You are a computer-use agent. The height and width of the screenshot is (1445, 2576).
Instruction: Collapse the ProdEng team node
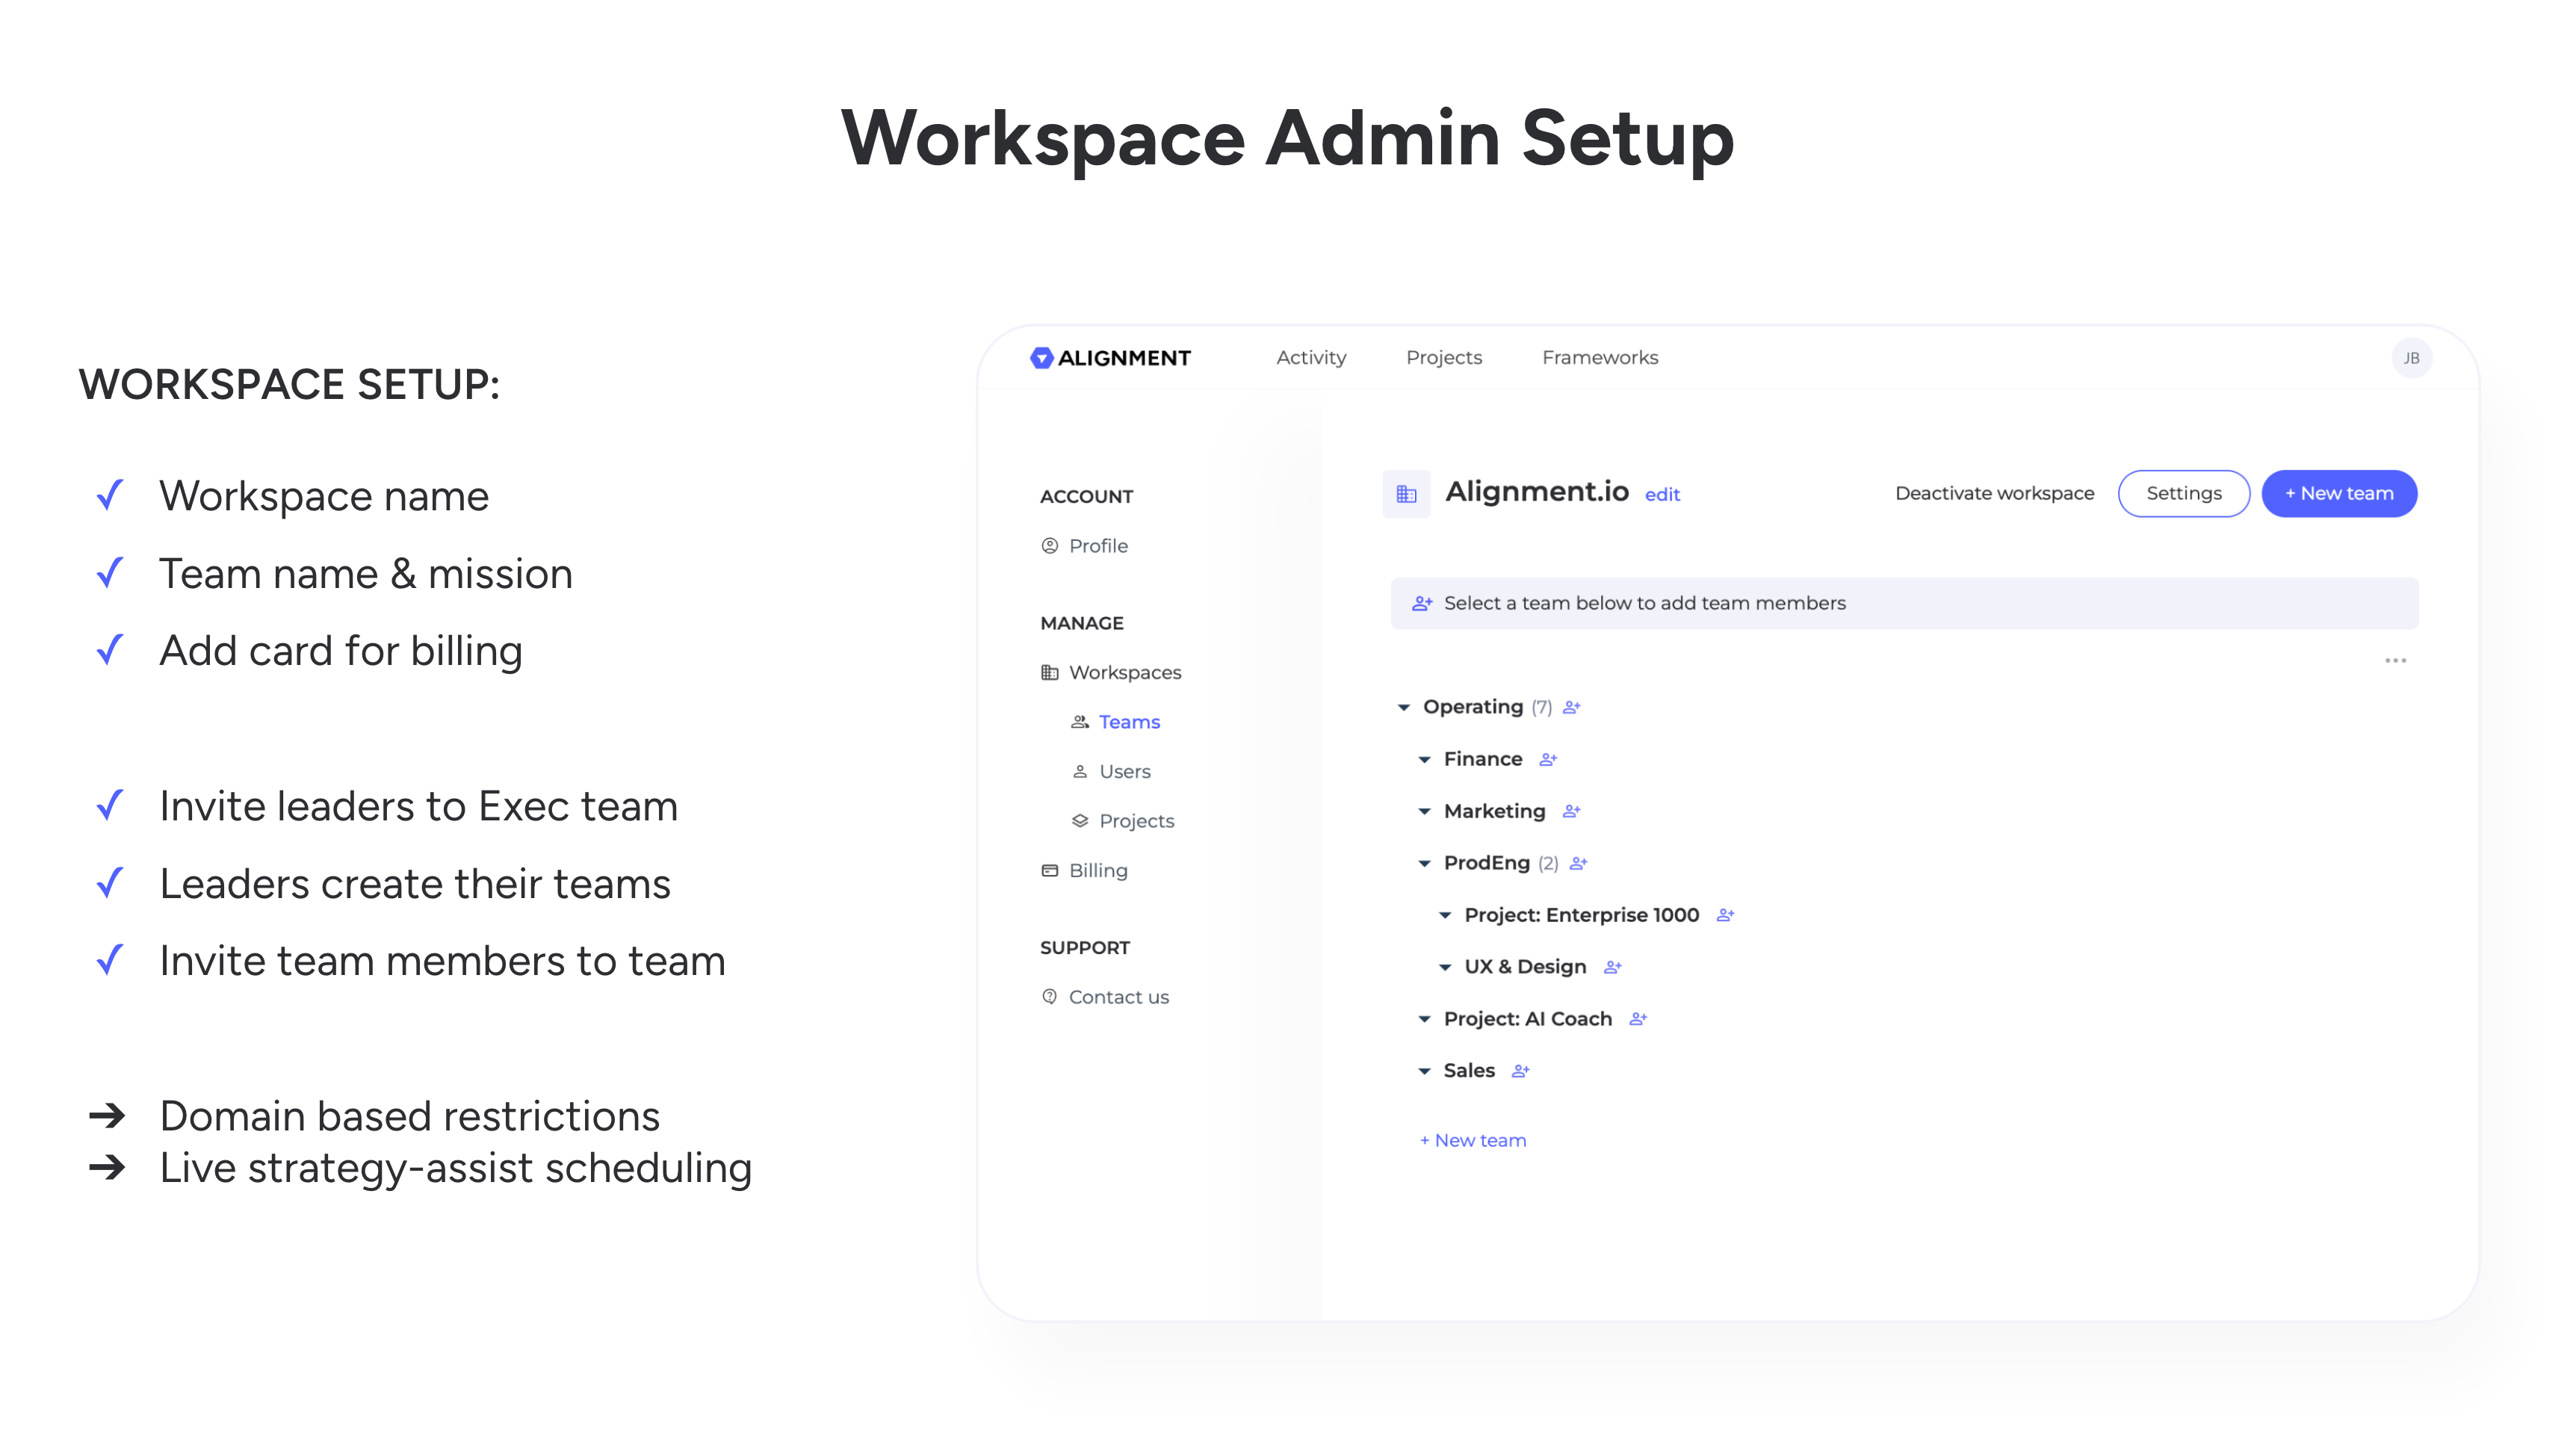click(1424, 863)
